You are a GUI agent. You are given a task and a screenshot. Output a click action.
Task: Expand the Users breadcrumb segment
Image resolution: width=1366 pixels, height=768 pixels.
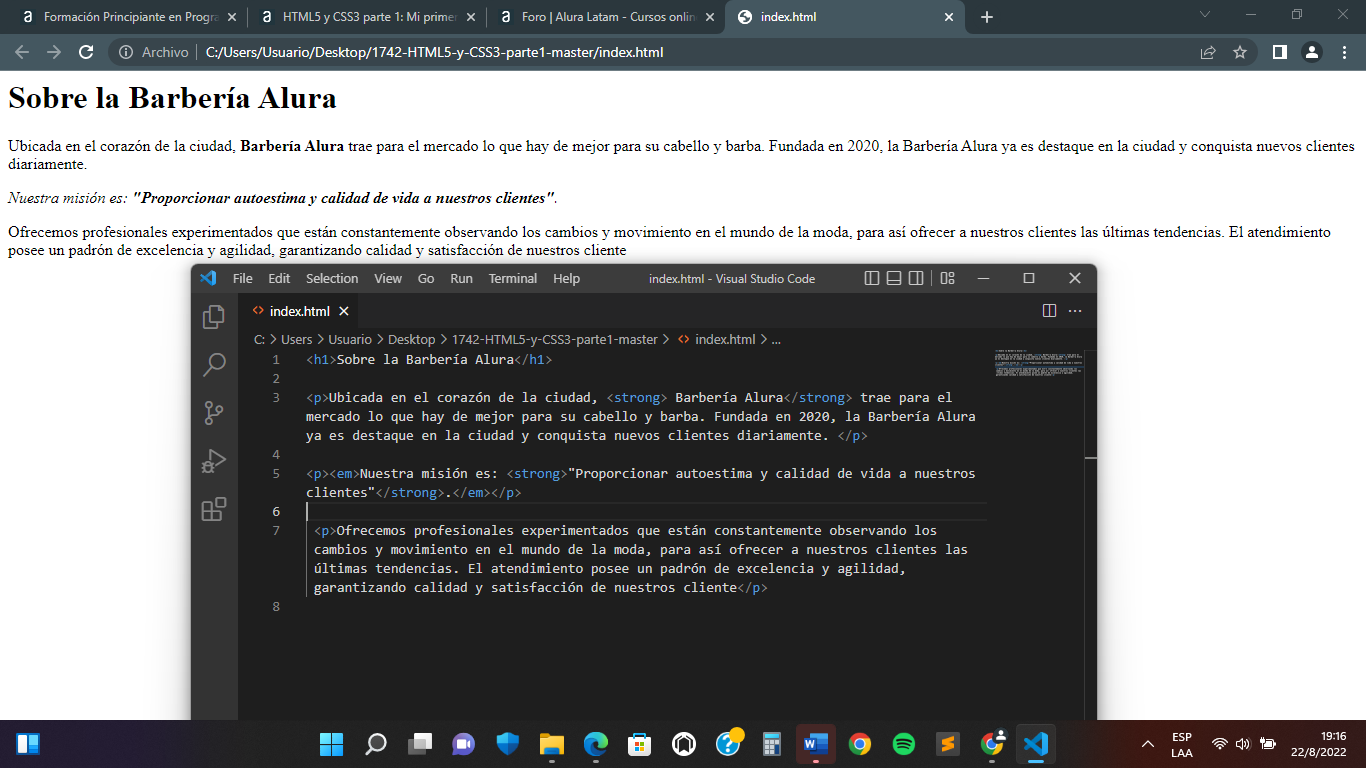coord(296,339)
